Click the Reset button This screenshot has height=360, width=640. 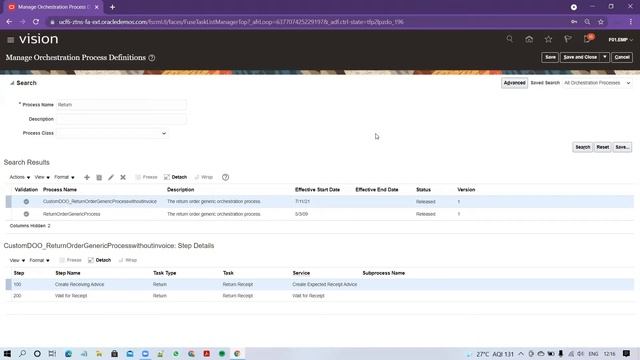pyautogui.click(x=602, y=147)
